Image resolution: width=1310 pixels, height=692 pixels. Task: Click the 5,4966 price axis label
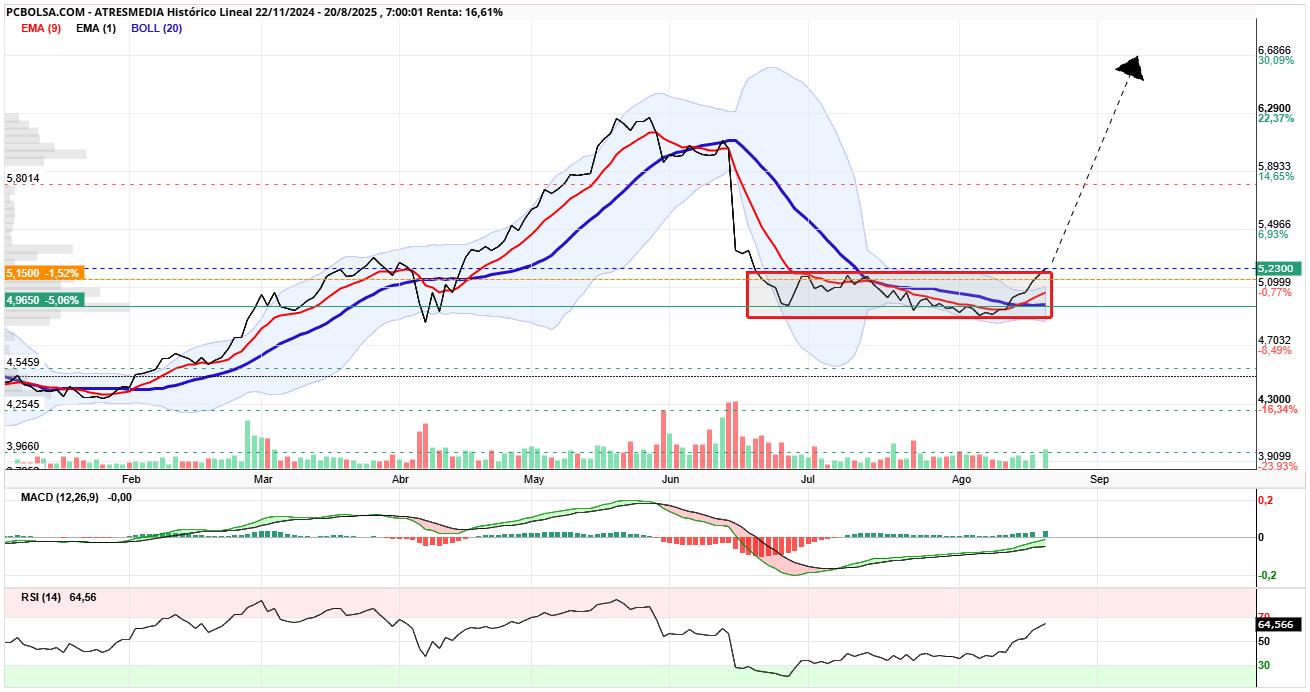click(x=1274, y=224)
